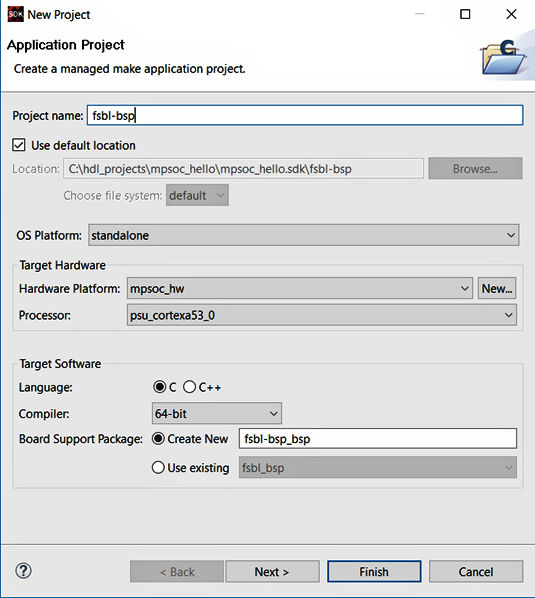Click the Target Software group label

[60, 364]
